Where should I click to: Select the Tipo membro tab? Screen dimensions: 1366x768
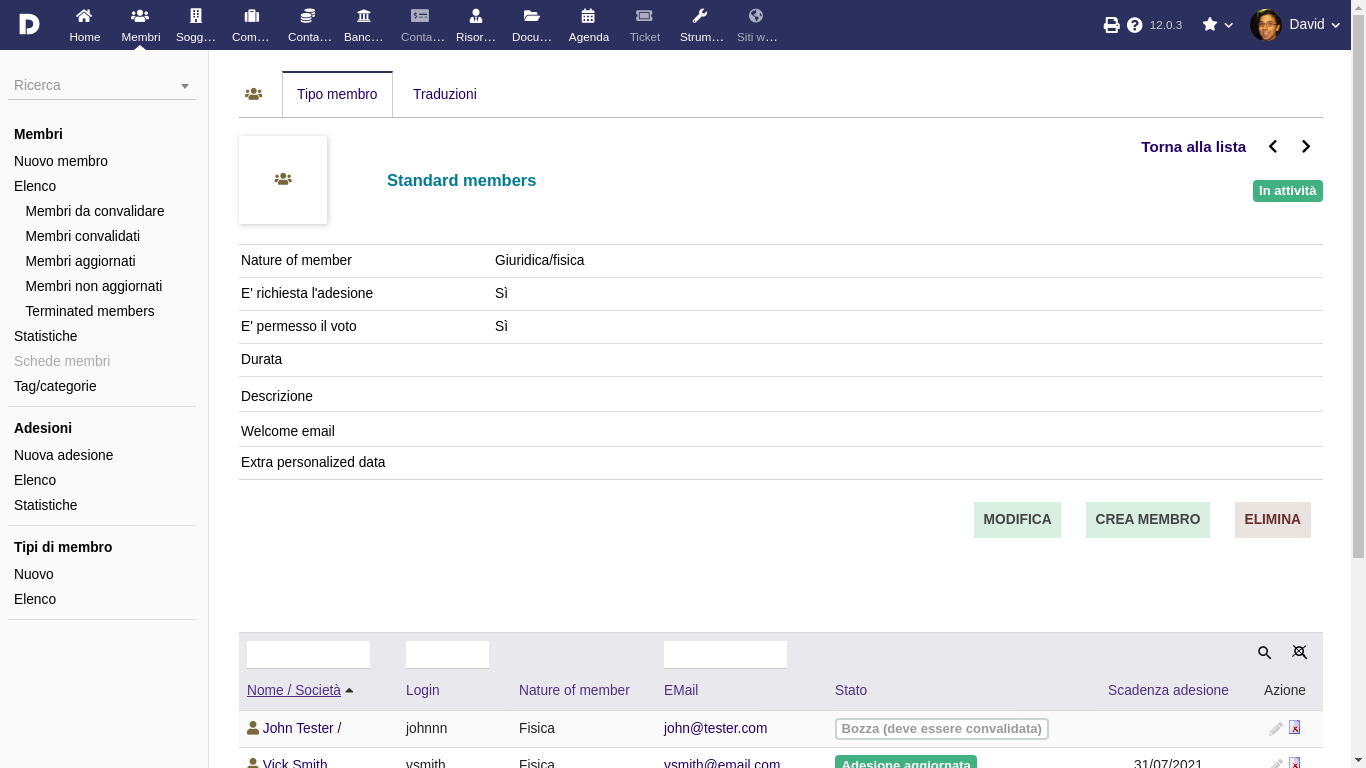[x=337, y=94]
